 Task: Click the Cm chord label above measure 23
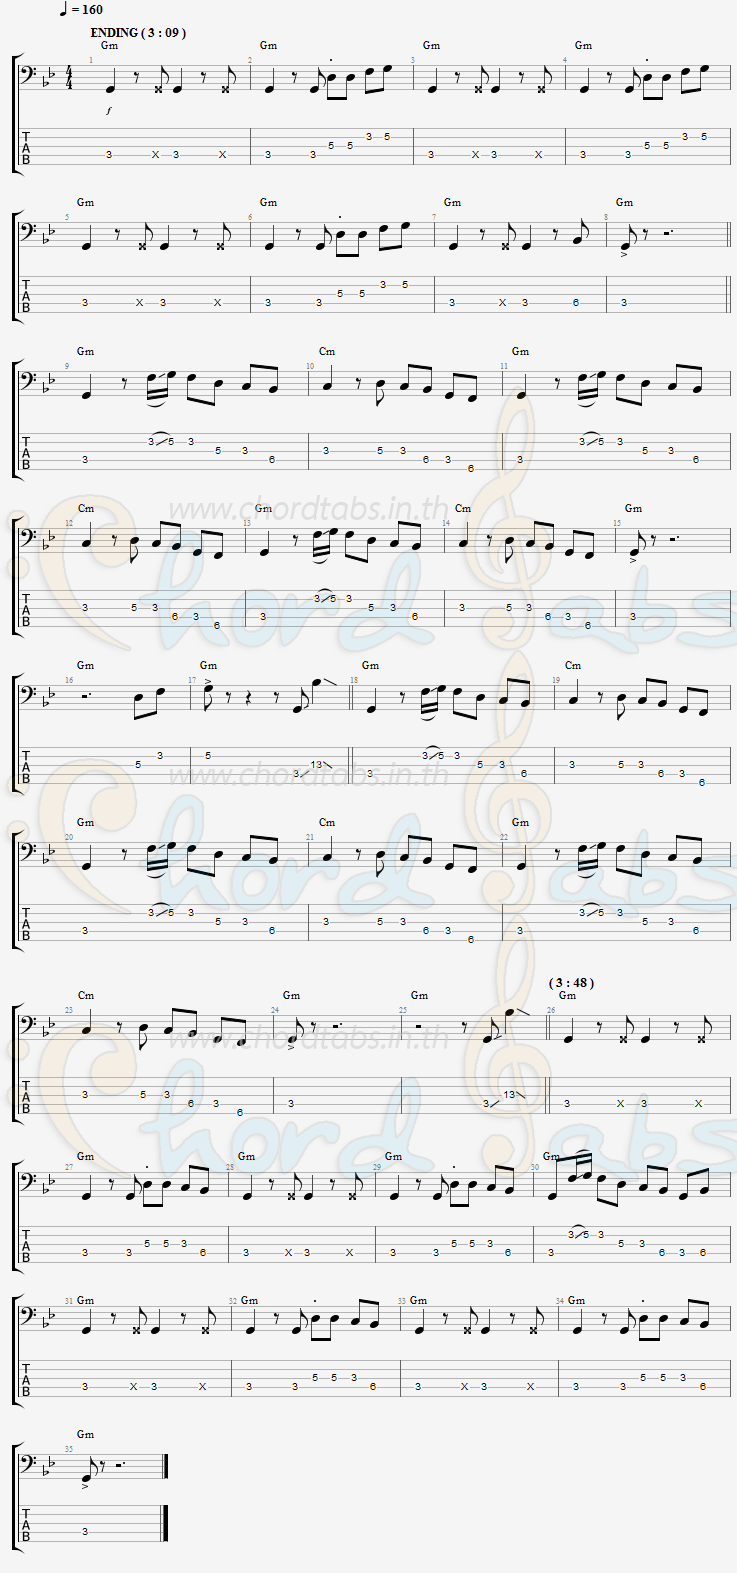(x=86, y=996)
